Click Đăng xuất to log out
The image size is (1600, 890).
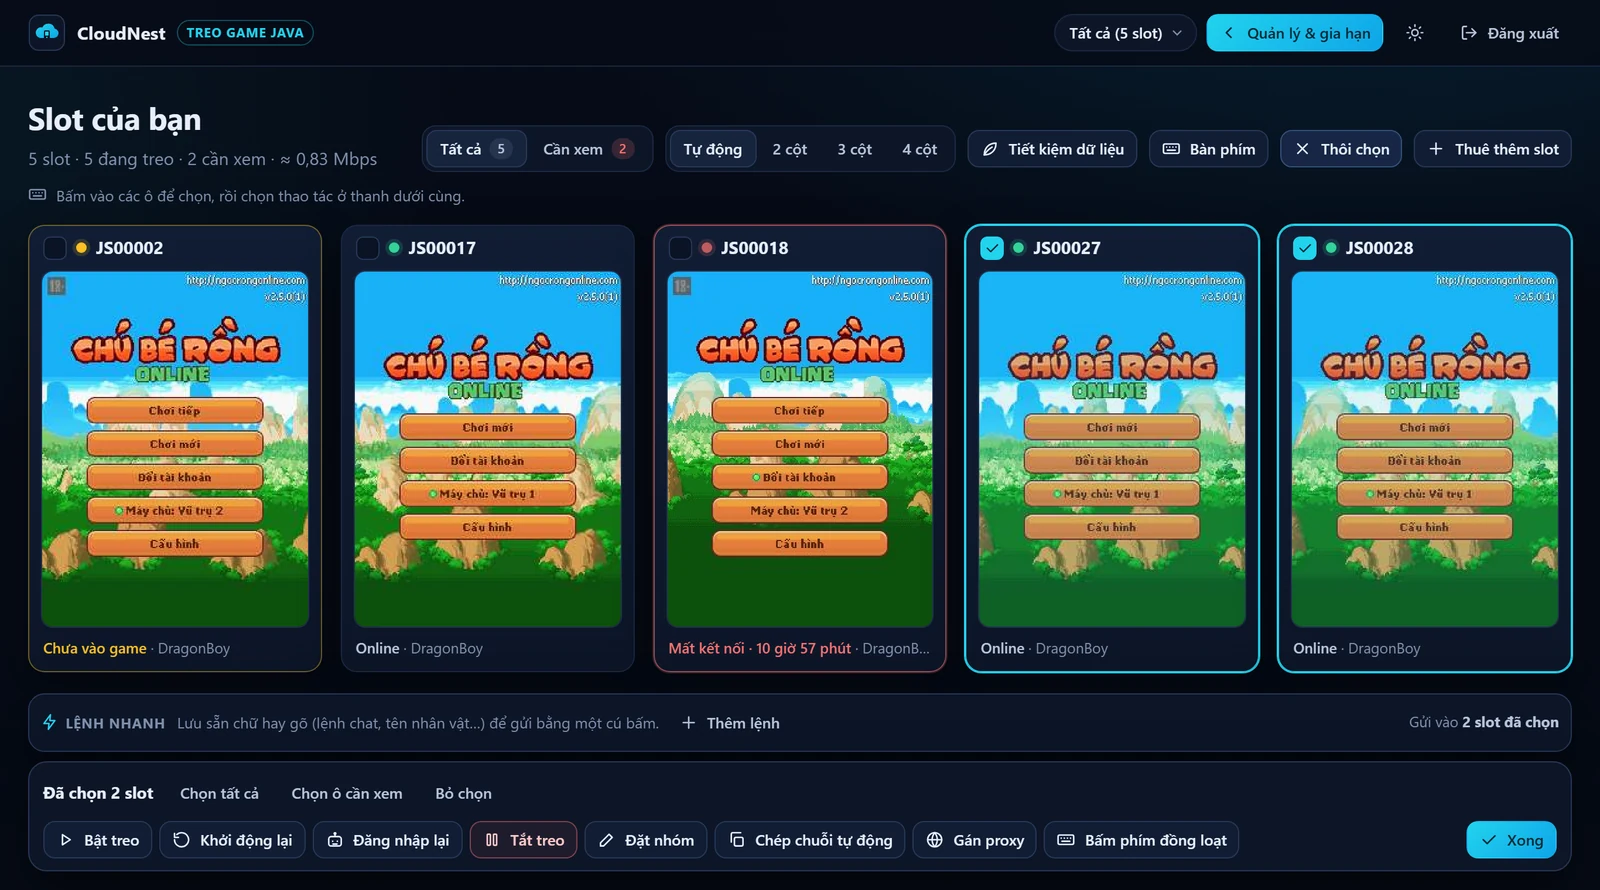click(1510, 33)
